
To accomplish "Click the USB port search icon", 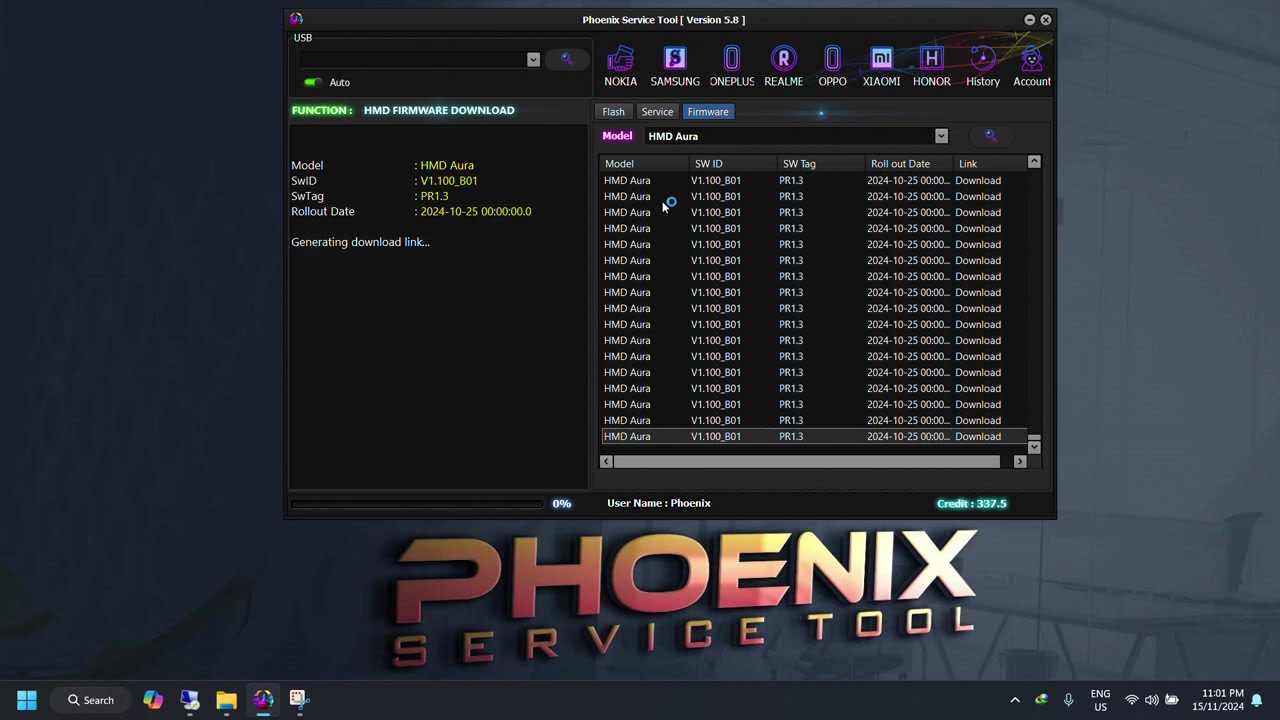I will pyautogui.click(x=567, y=59).
